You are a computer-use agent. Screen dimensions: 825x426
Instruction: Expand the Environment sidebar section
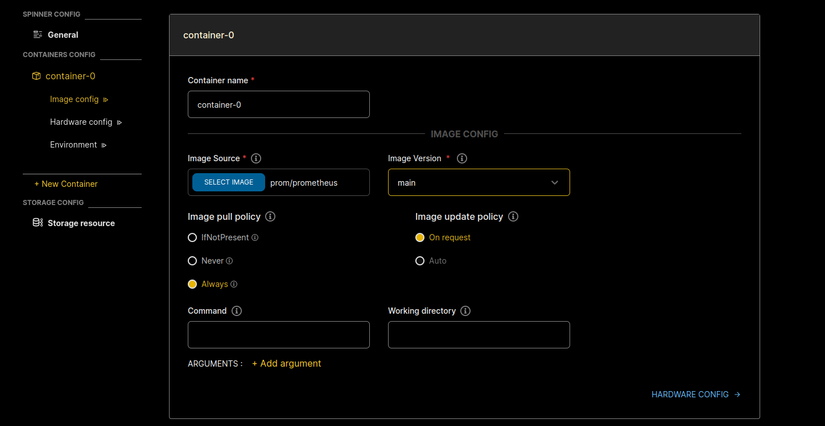[x=78, y=145]
